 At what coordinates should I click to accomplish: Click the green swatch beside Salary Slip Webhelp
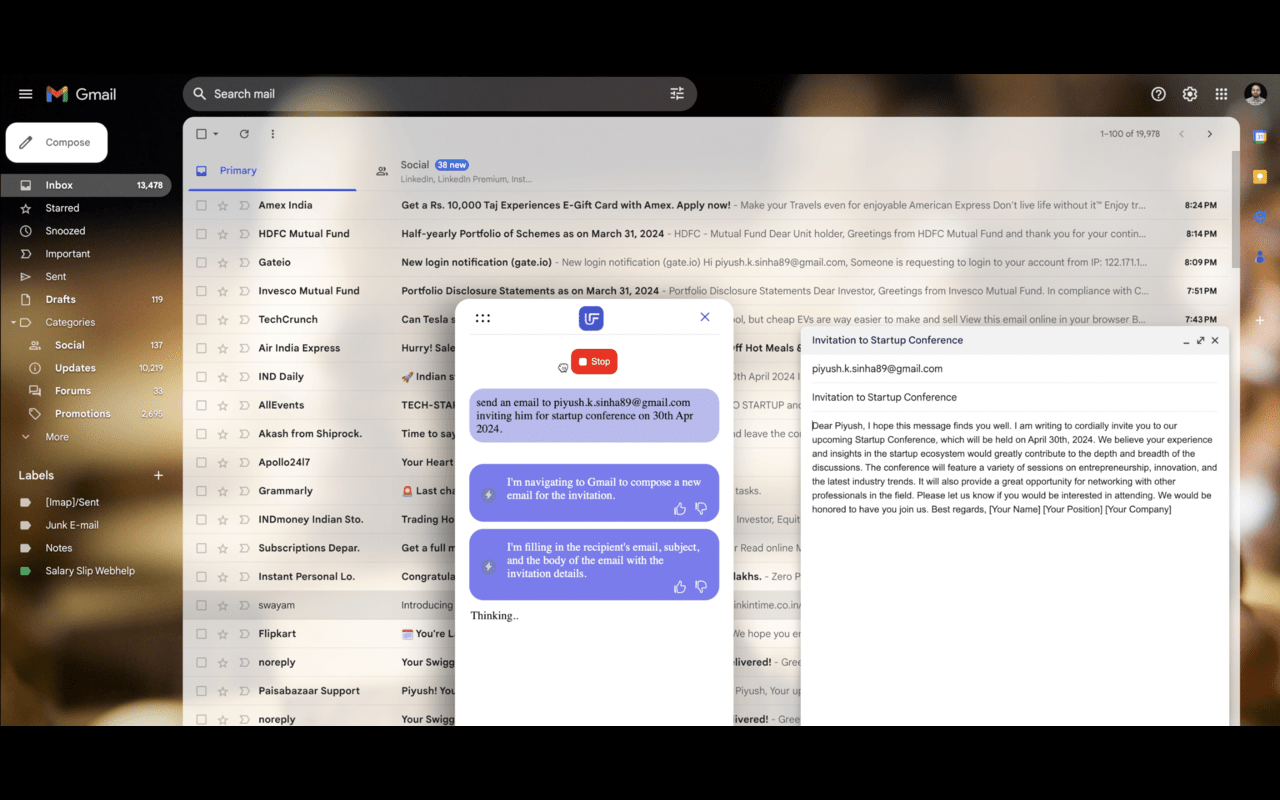click(27, 570)
